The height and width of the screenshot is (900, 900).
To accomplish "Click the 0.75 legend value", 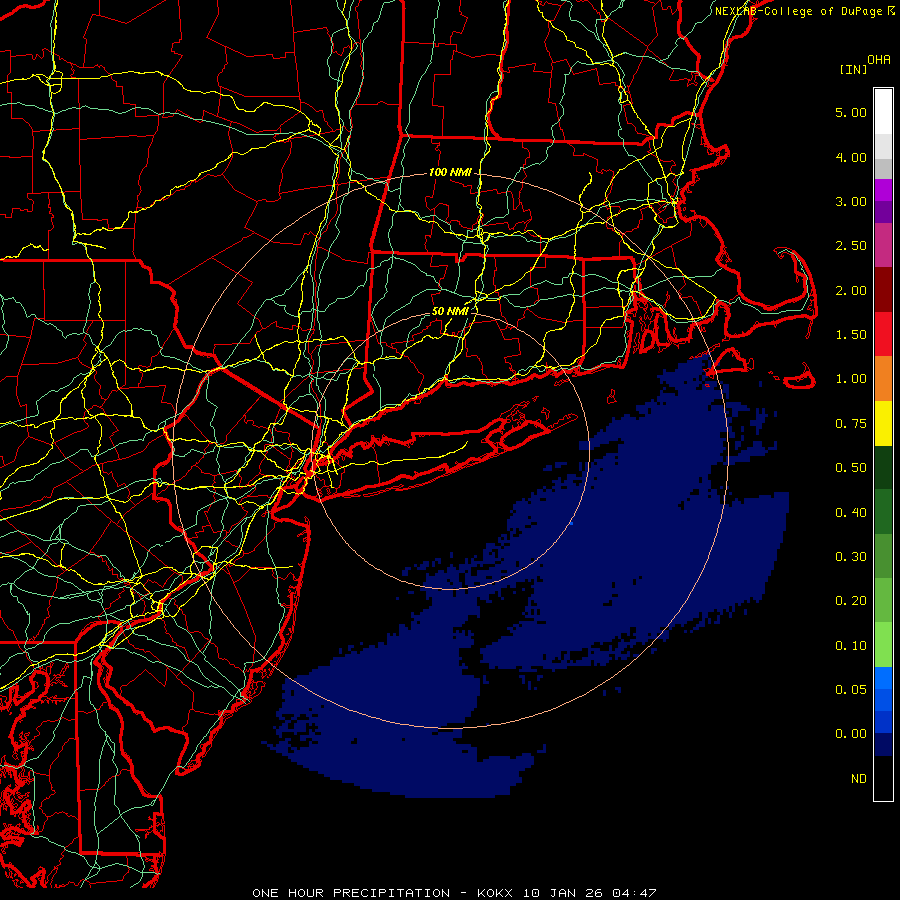I will point(851,424).
